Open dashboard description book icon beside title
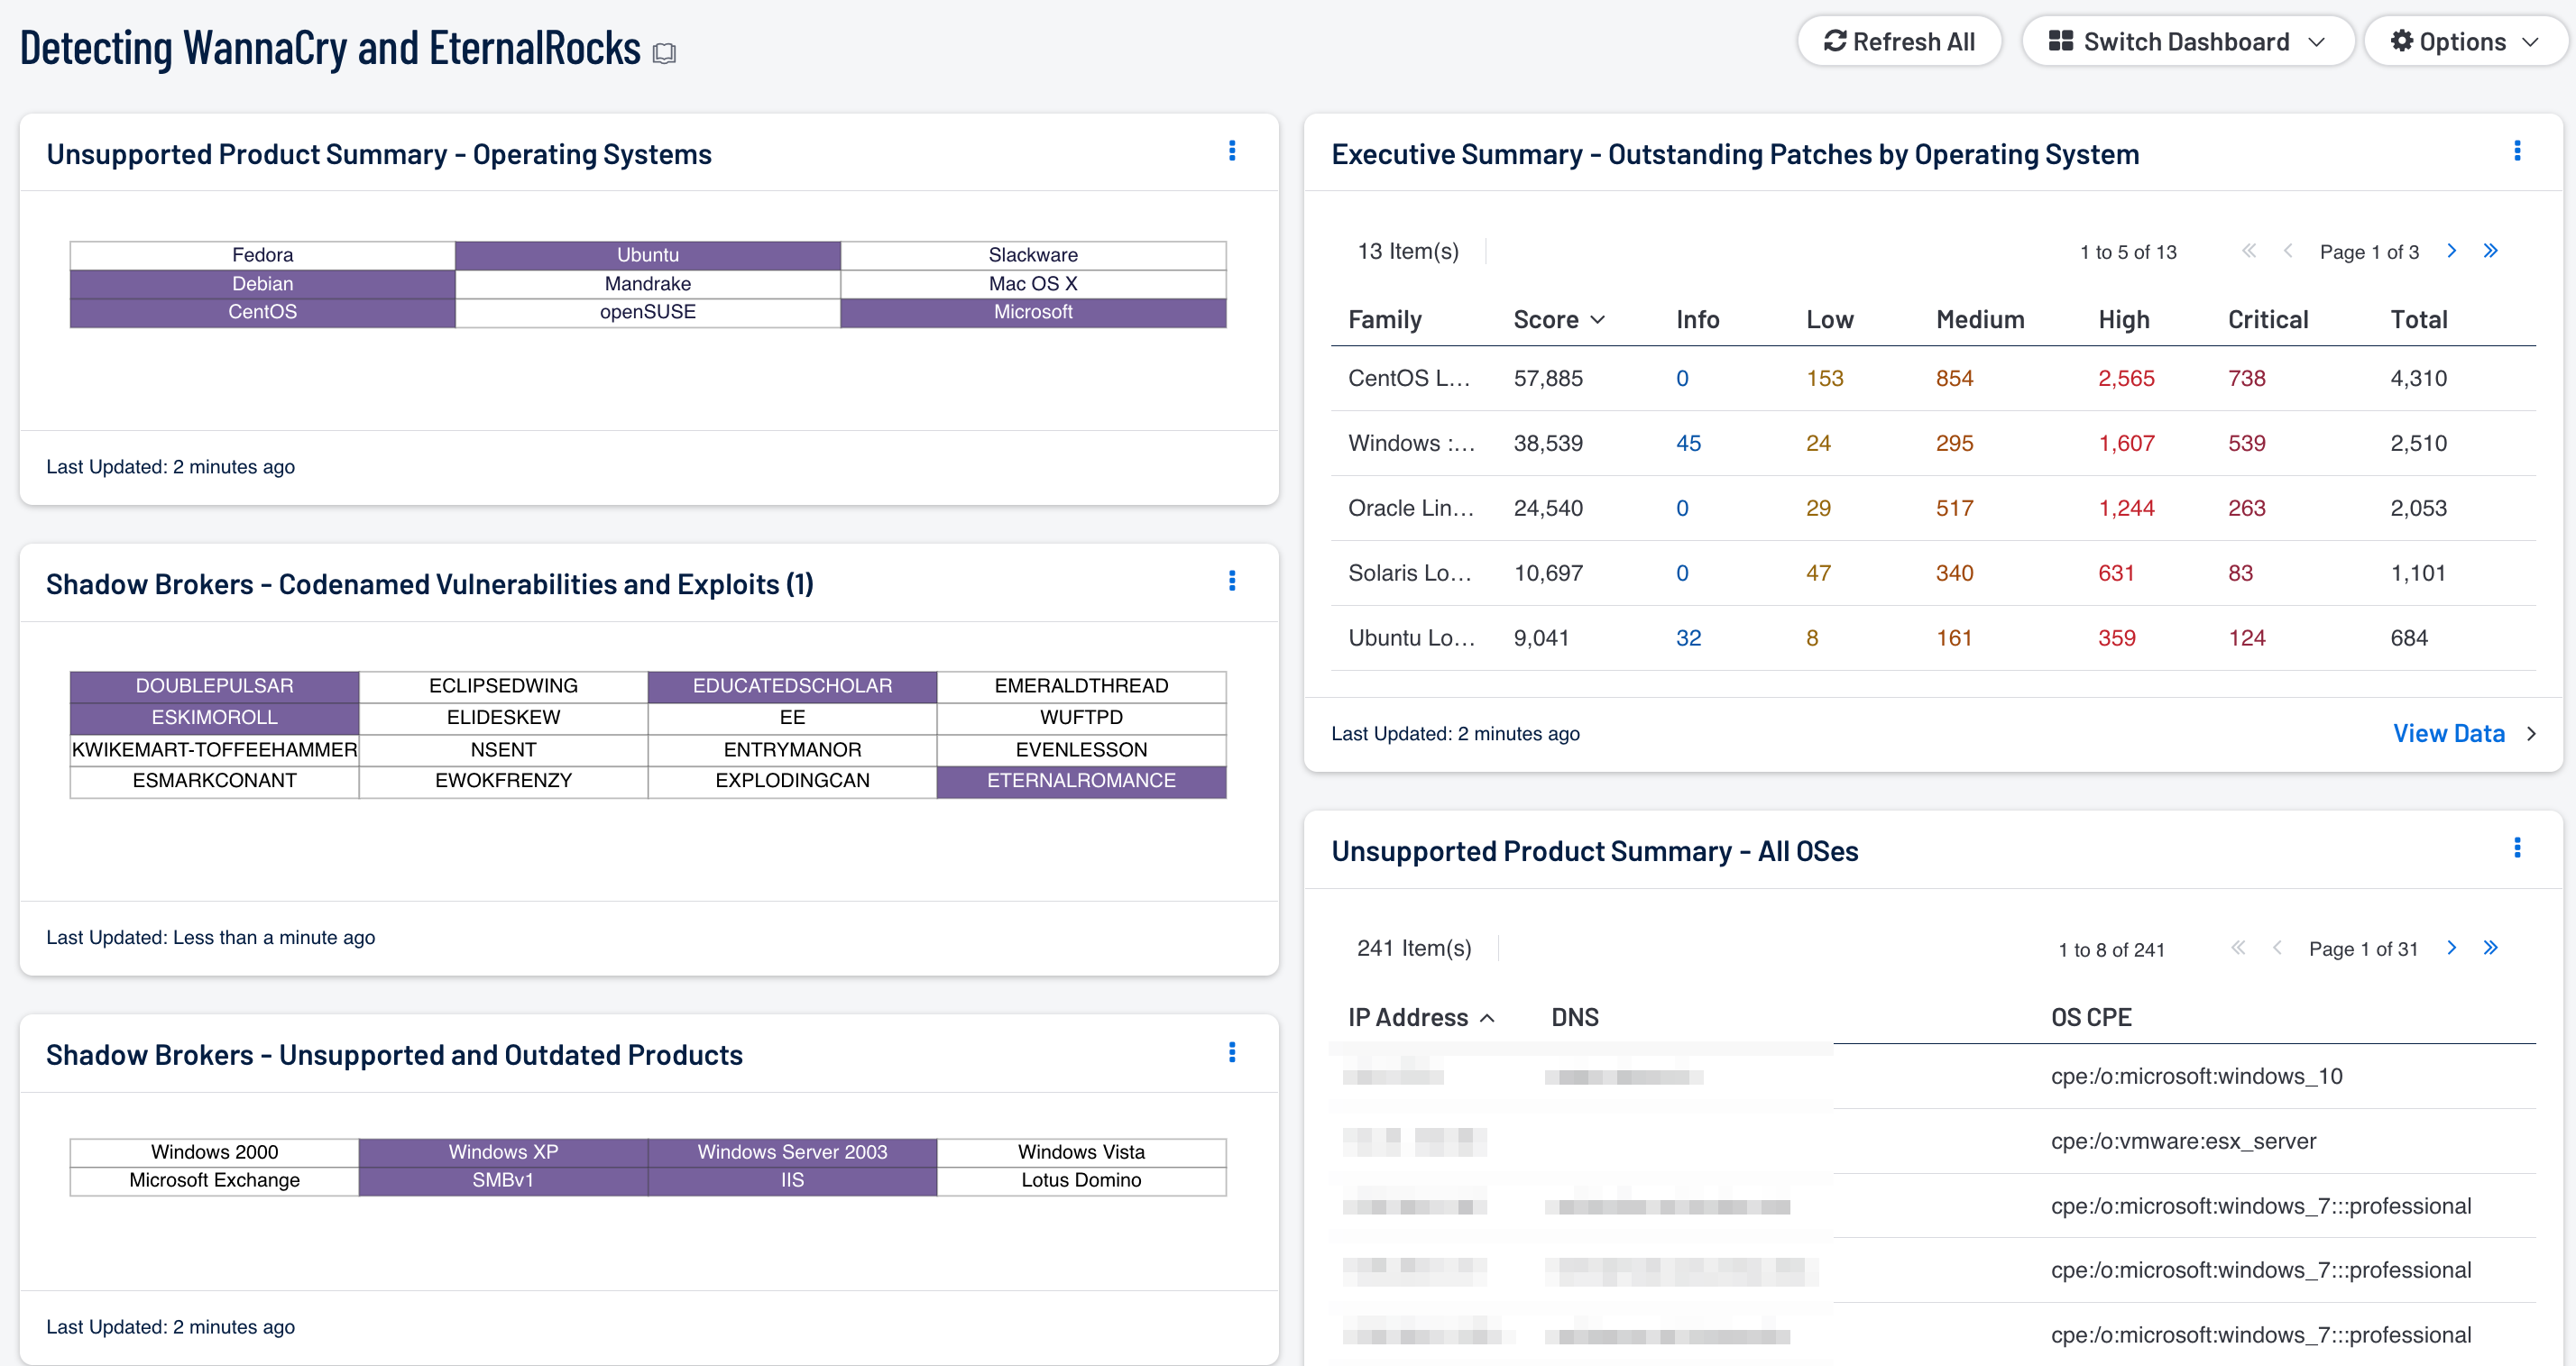 click(x=664, y=53)
